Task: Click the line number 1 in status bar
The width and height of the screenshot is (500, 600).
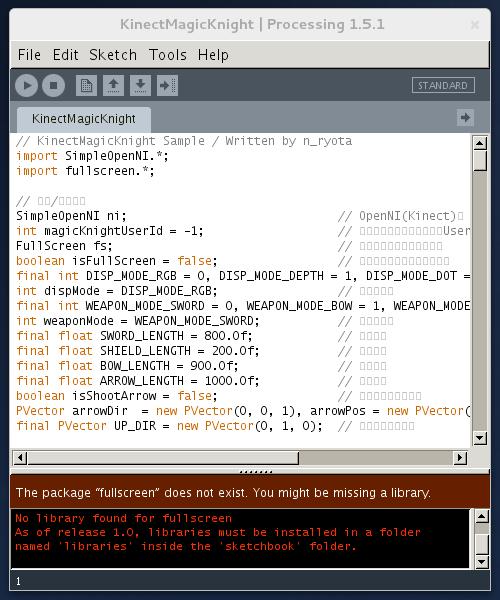Action: (18, 582)
